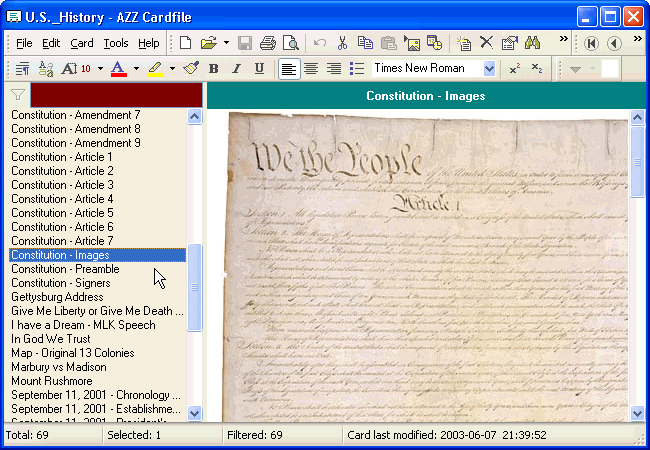Insert picture icon in toolbar
This screenshot has height=450, width=650.
point(412,43)
